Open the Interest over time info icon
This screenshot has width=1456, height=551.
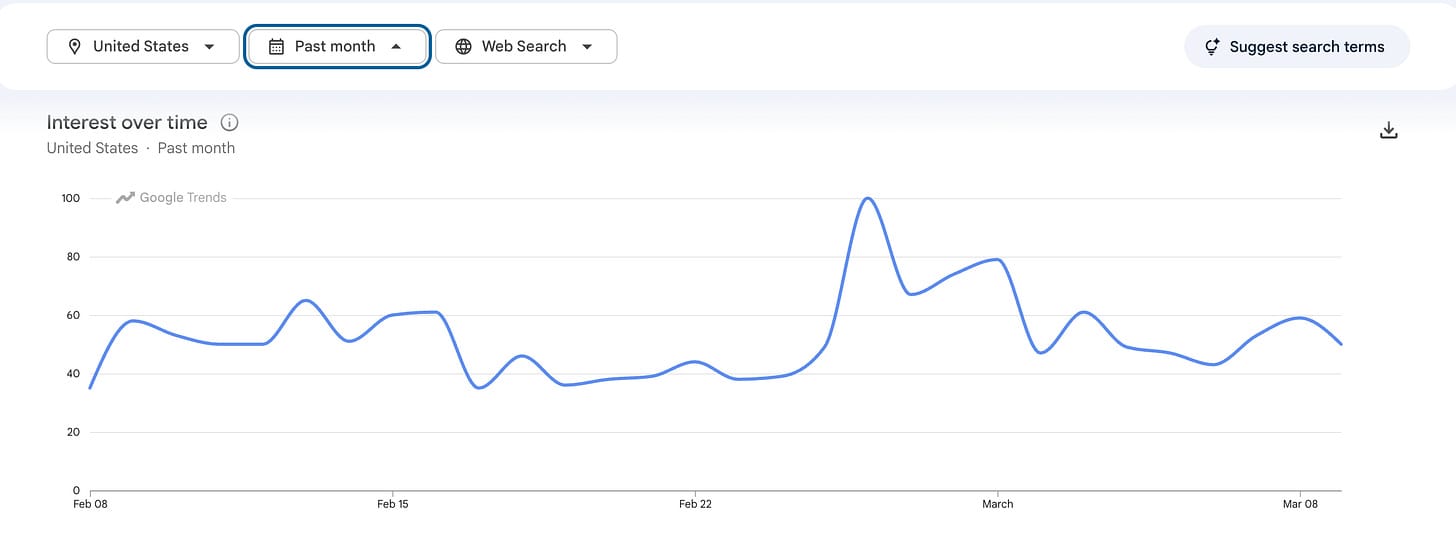click(x=229, y=123)
